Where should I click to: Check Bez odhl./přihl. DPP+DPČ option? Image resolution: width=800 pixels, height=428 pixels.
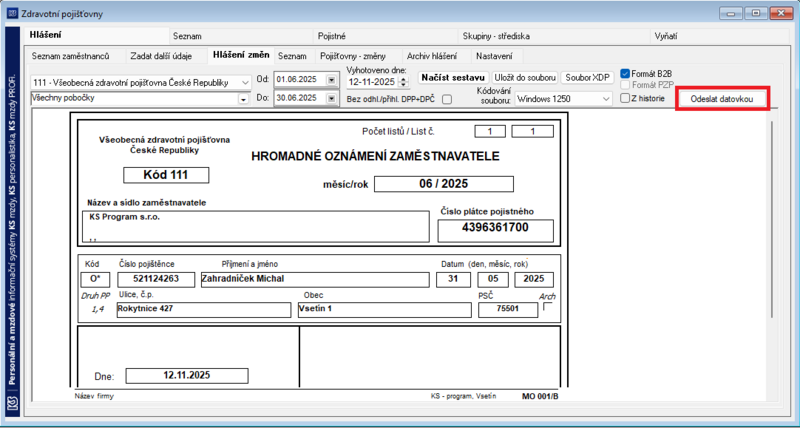click(447, 99)
